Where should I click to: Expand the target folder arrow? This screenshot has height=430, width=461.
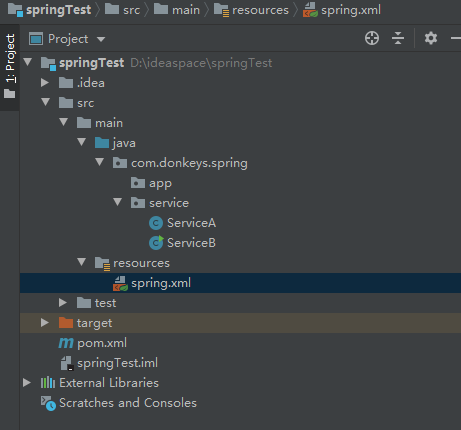pos(45,322)
